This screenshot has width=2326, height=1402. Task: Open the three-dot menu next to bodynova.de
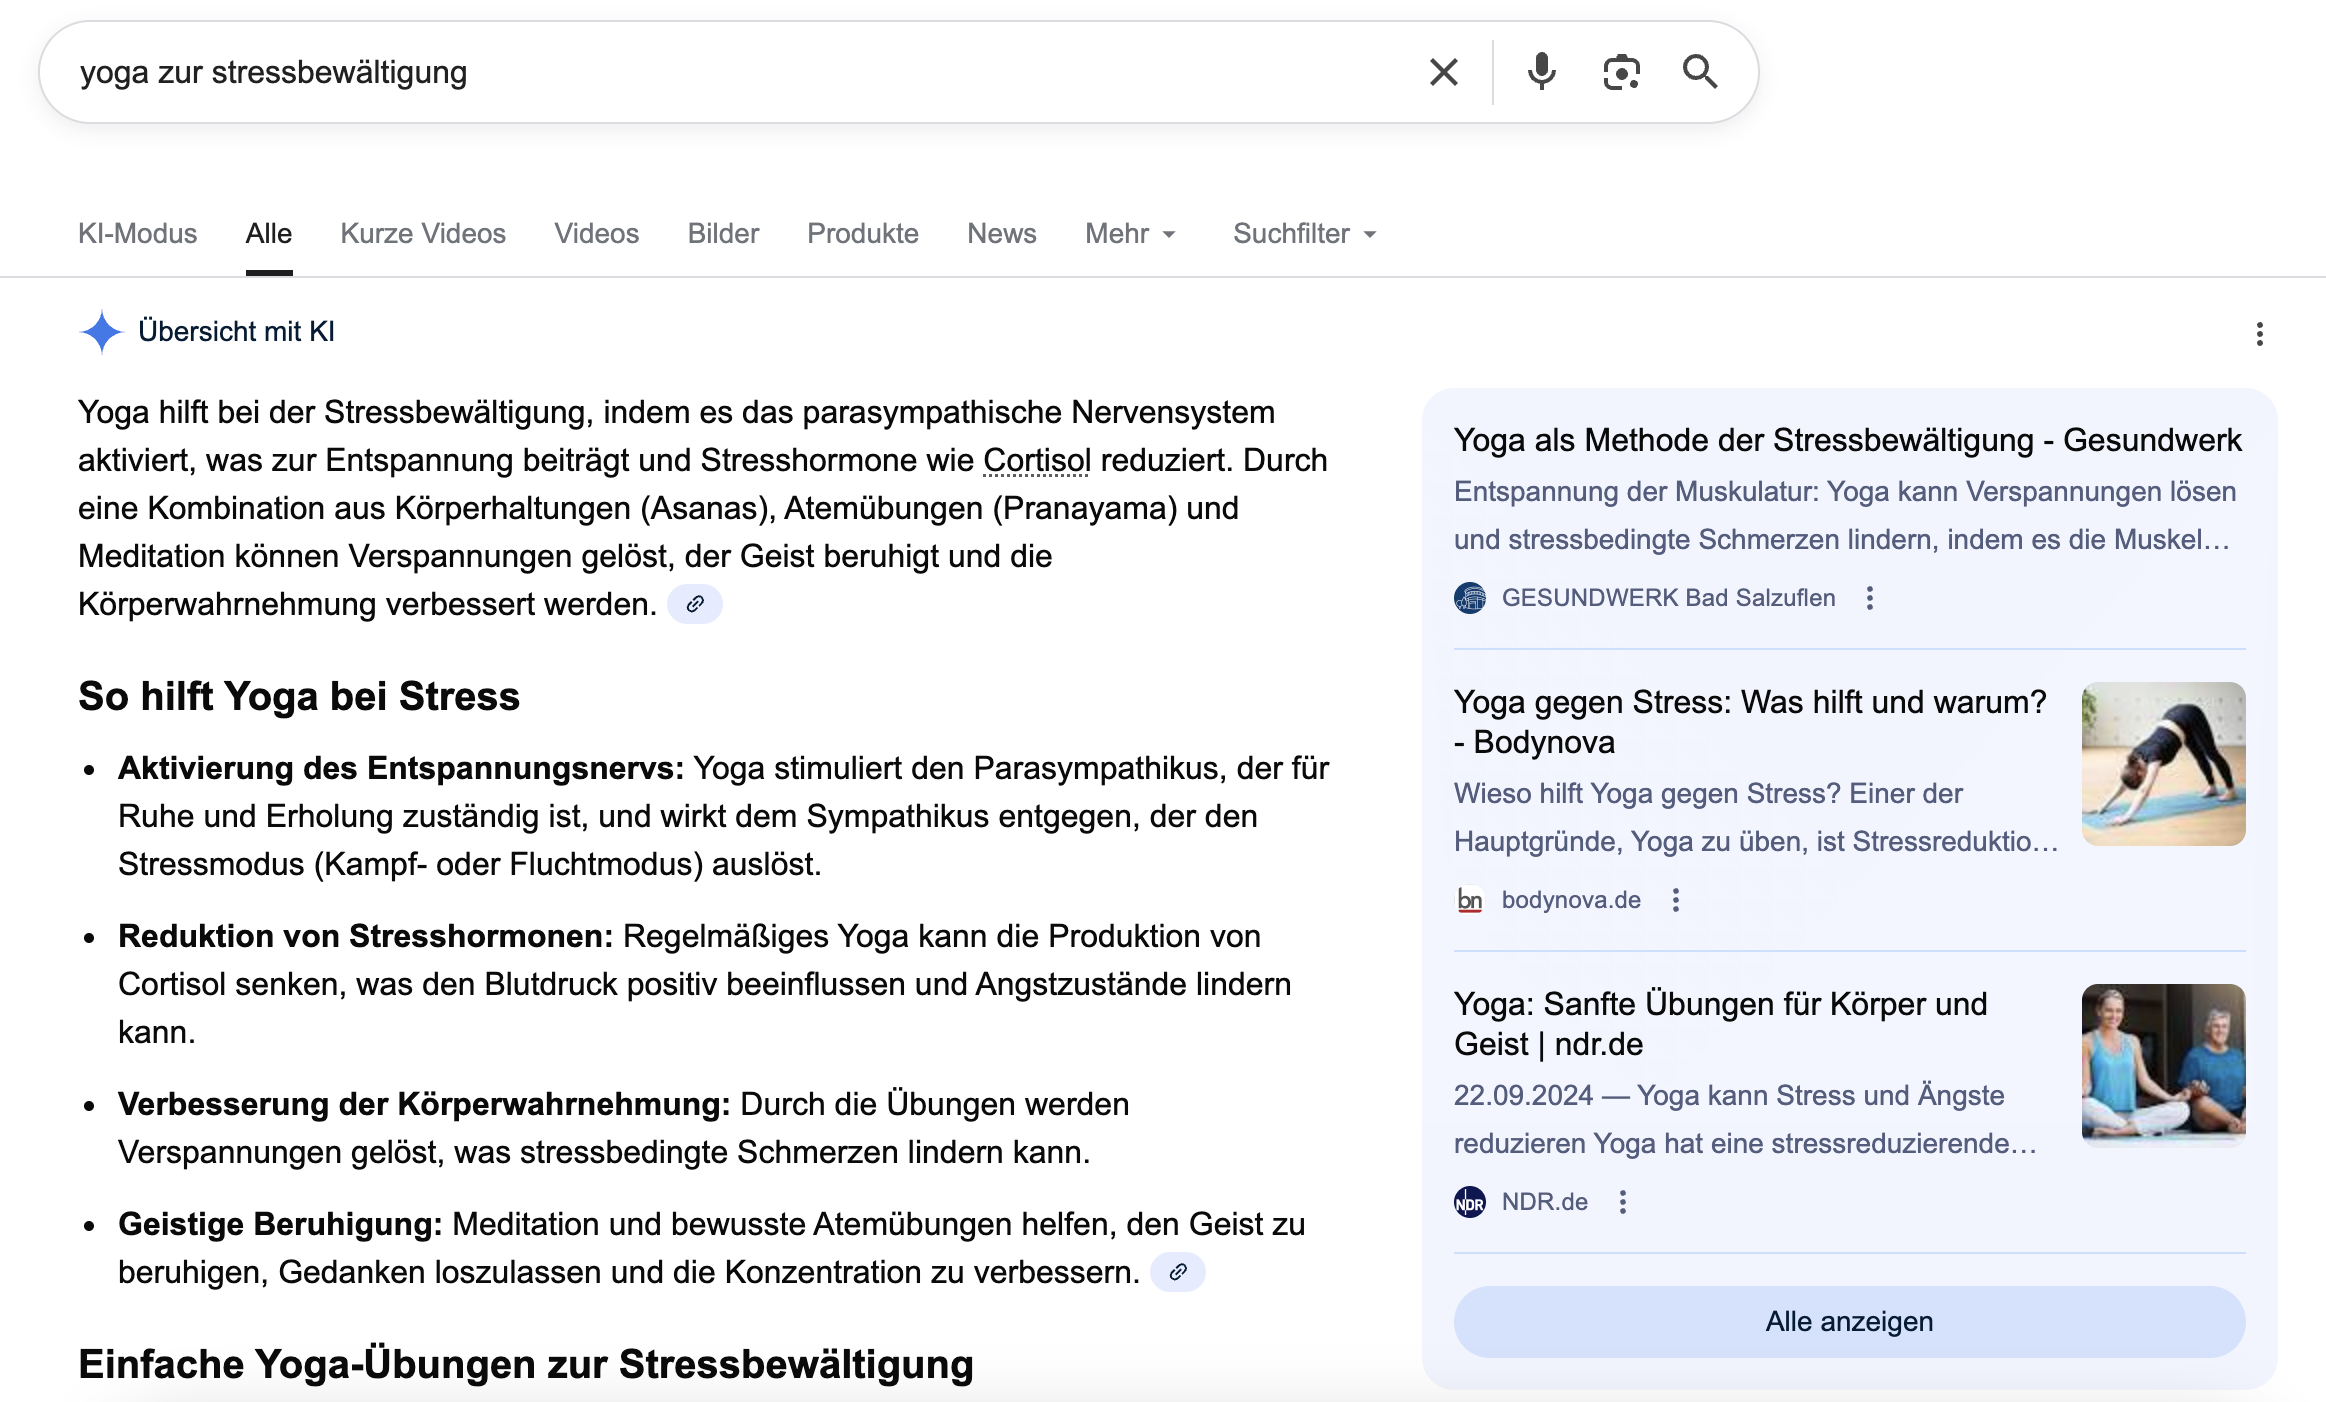(x=1676, y=900)
